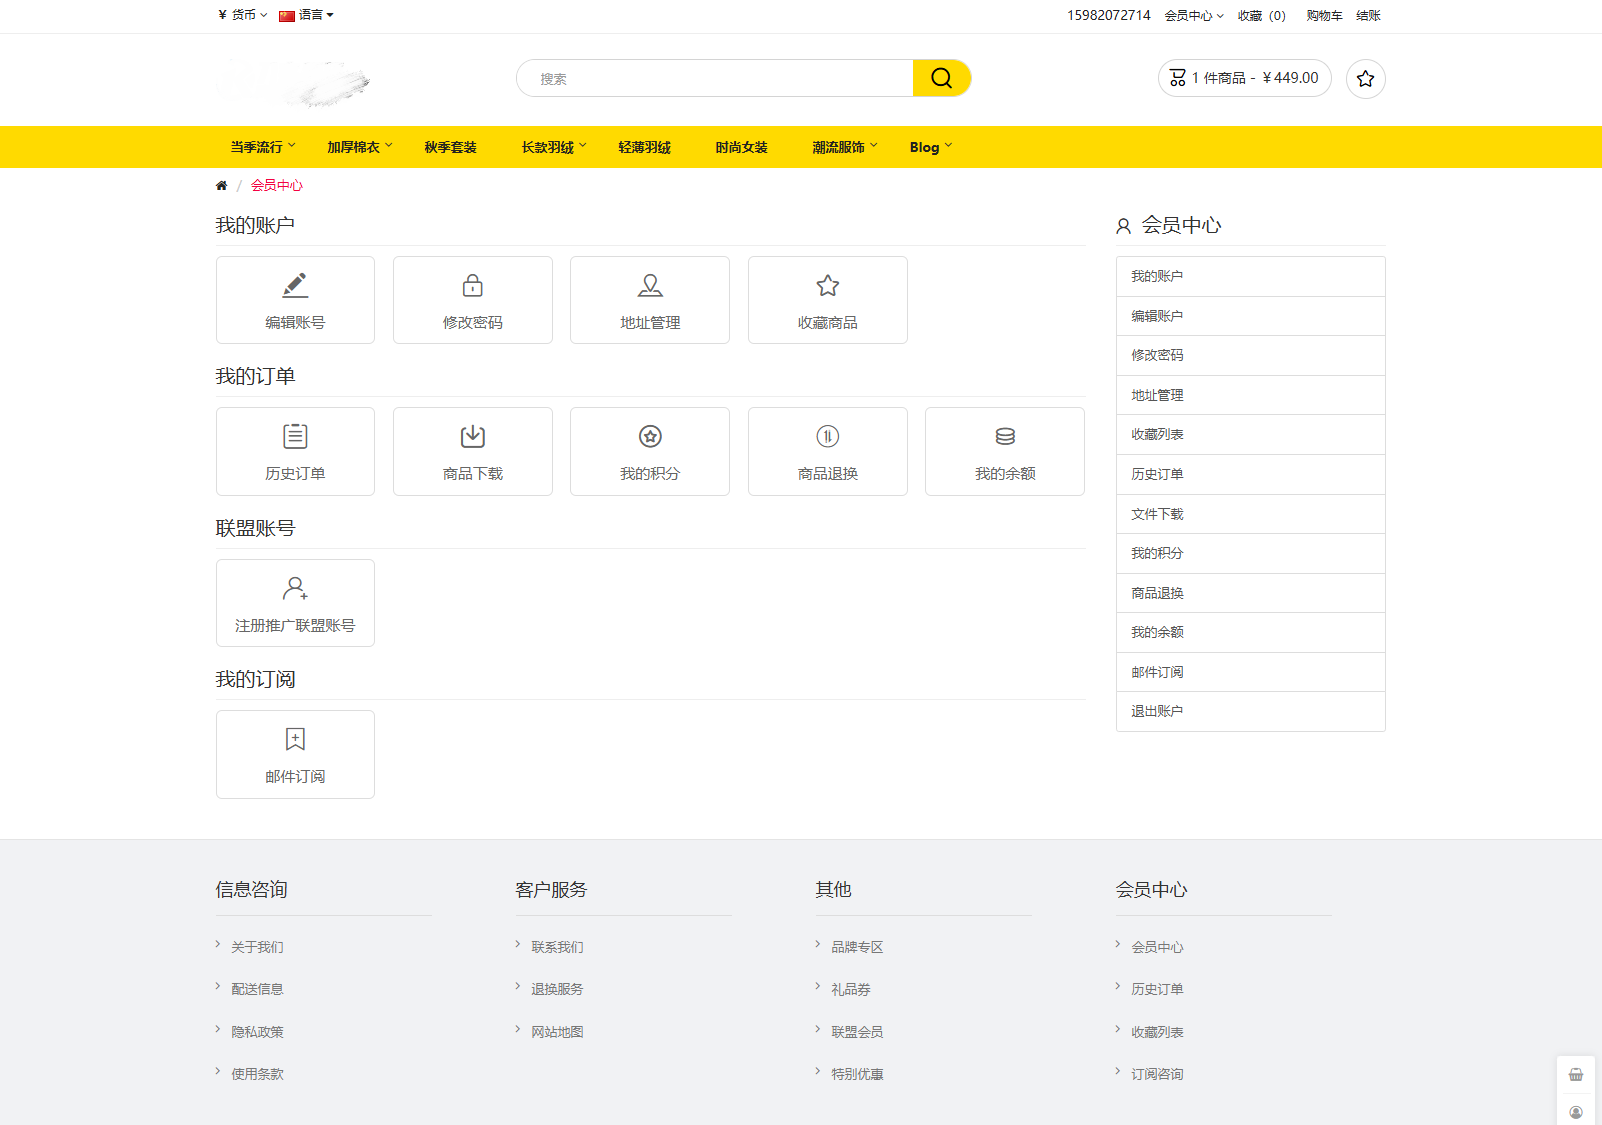Viewport: 1602px width, 1125px height.
Task: Click 退出账户 in the sidebar
Action: tap(1157, 711)
